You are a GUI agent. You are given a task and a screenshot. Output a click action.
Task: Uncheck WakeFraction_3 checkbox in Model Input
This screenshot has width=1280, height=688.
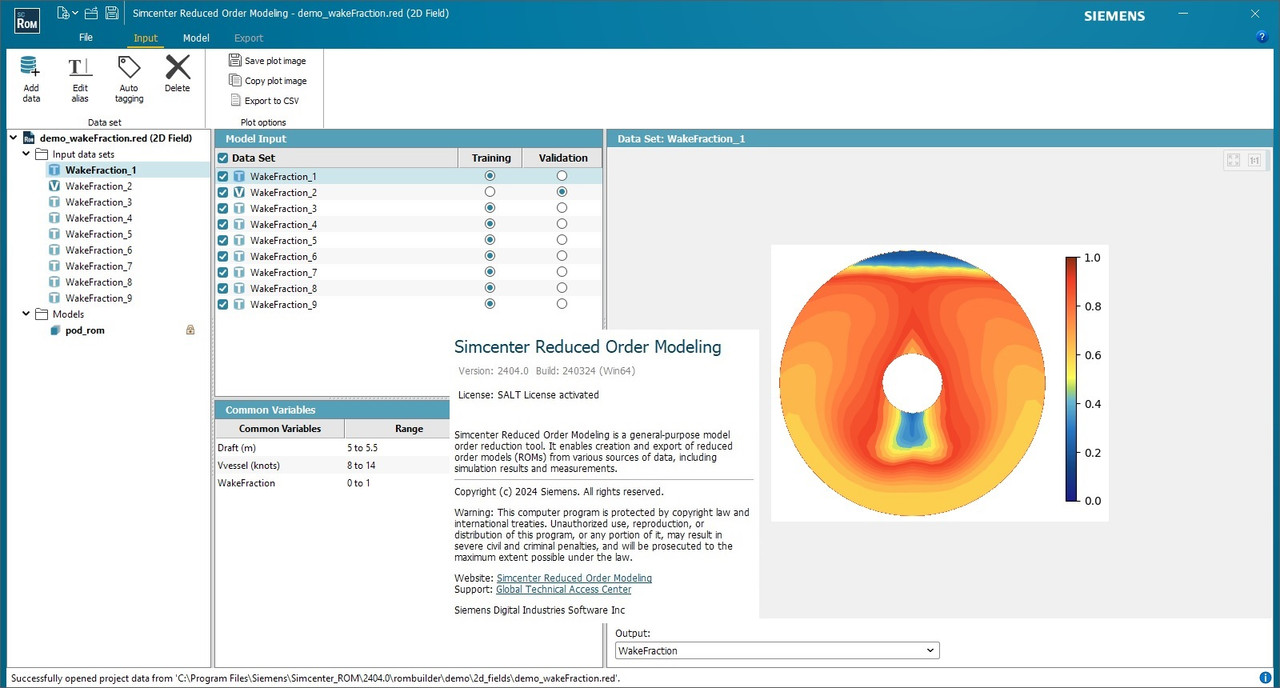pyautogui.click(x=223, y=208)
